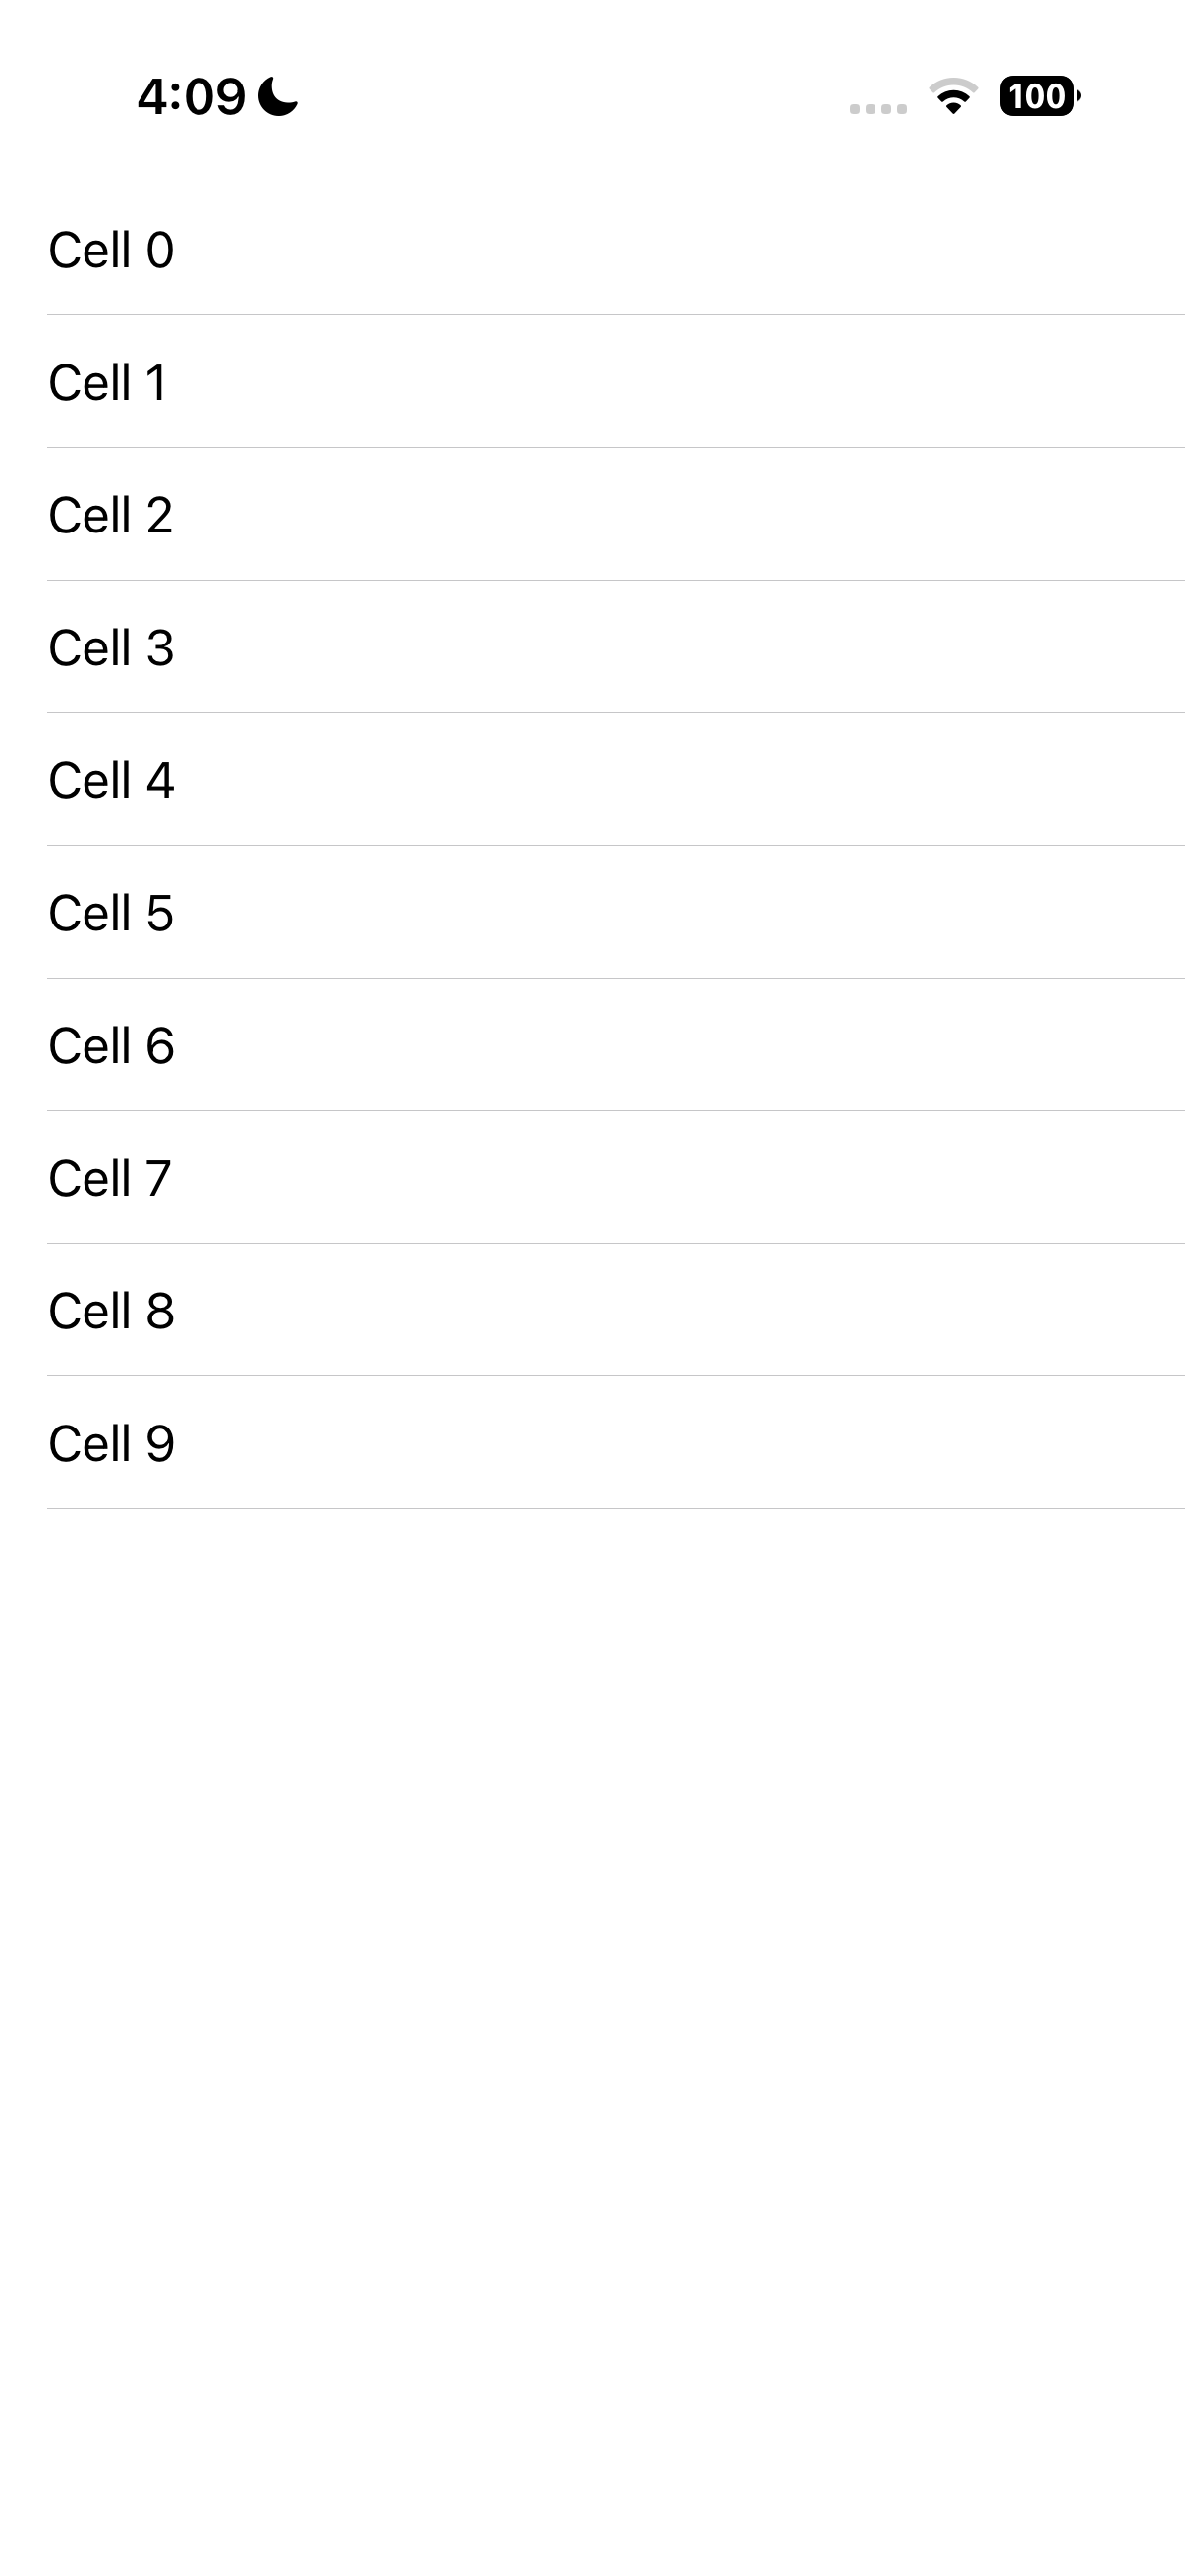
Task: Select the Cell 9 row
Action: (592, 1443)
